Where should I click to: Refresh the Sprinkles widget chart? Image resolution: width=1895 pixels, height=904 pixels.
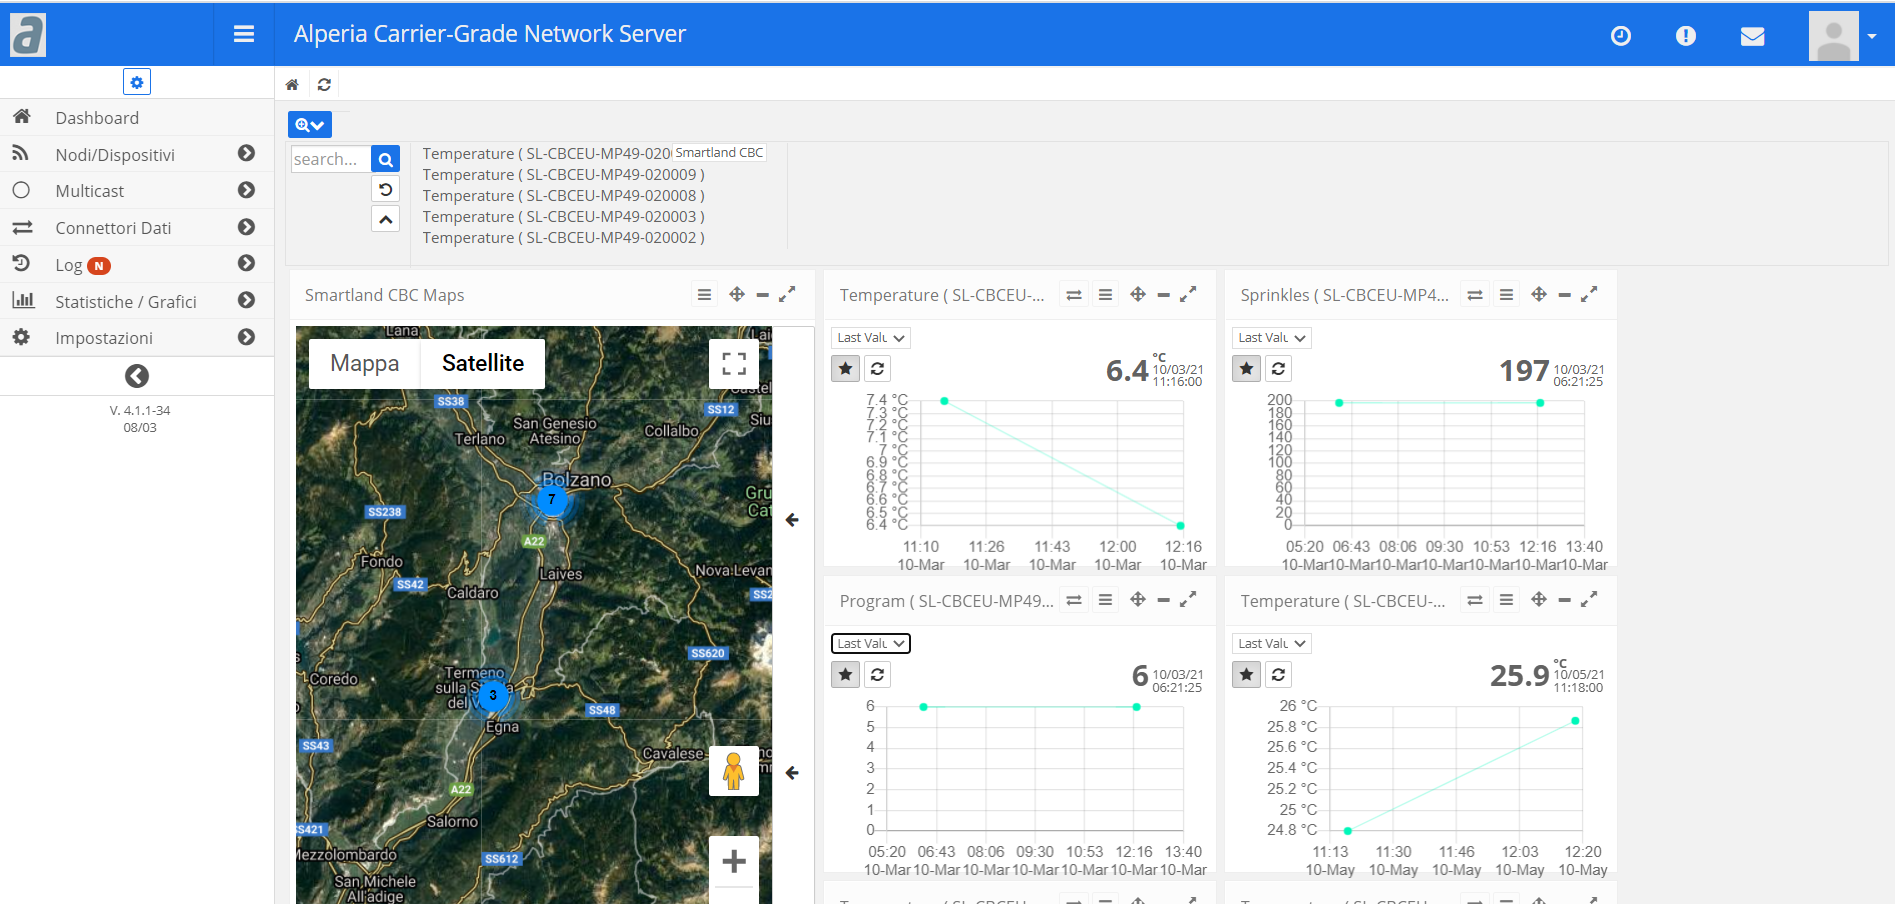[1278, 368]
